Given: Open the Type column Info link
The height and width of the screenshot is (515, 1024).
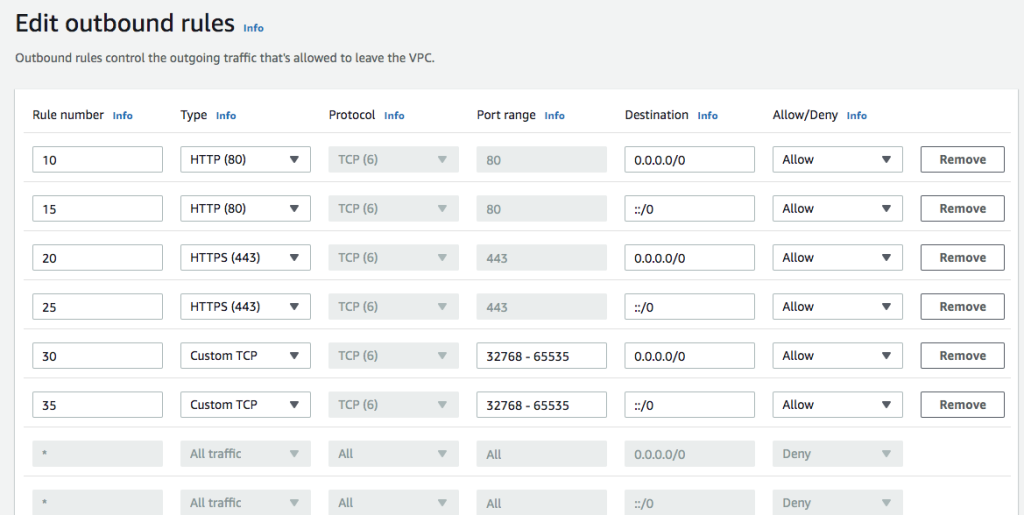Looking at the screenshot, I should point(225,116).
